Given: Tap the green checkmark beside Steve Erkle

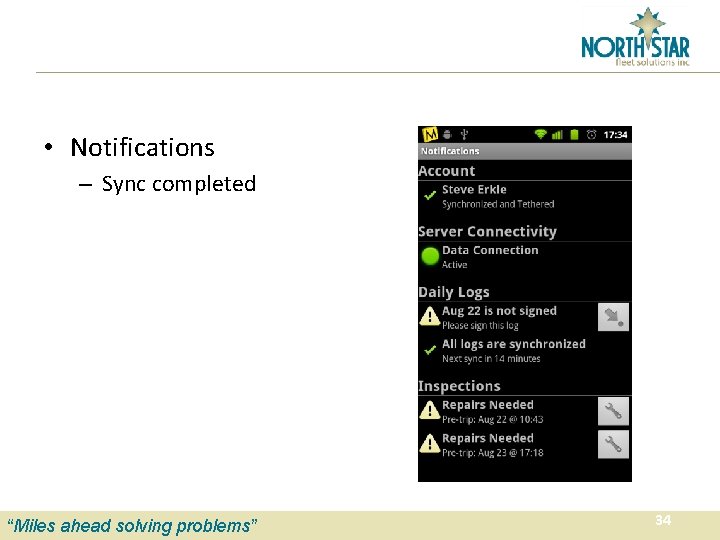Looking at the screenshot, I should point(430,196).
